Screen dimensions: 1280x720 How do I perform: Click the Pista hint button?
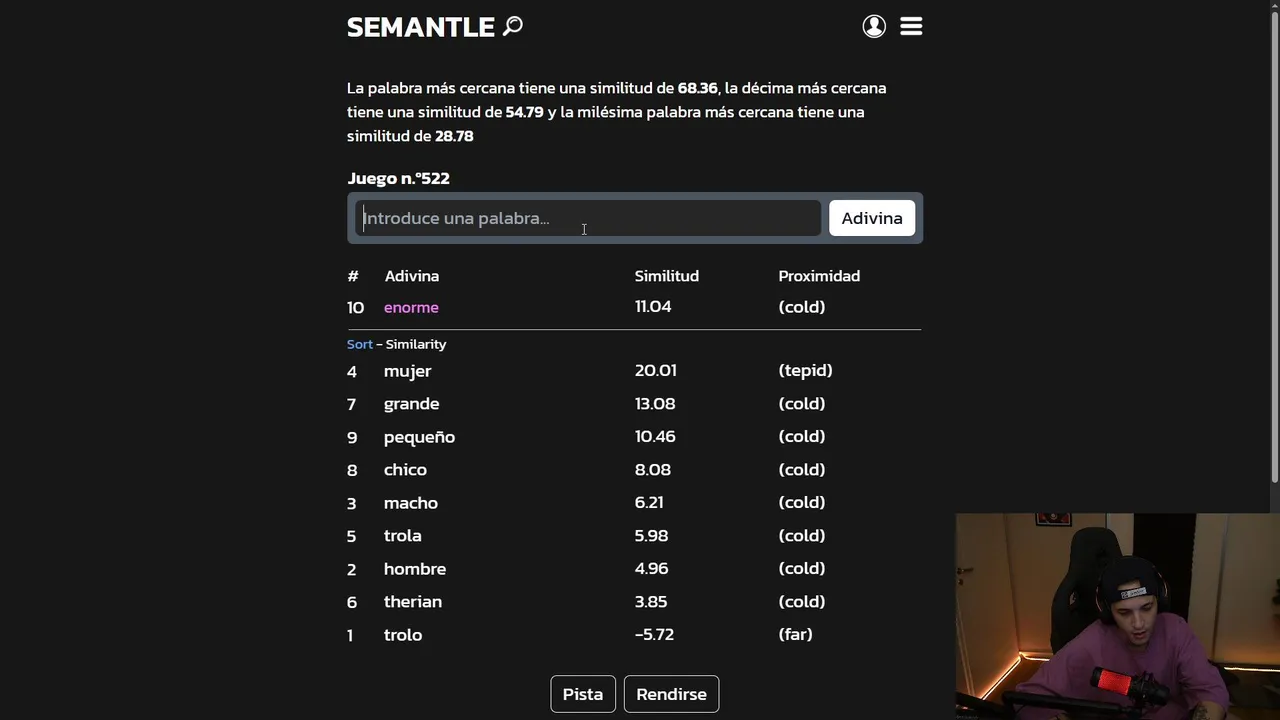coord(582,694)
